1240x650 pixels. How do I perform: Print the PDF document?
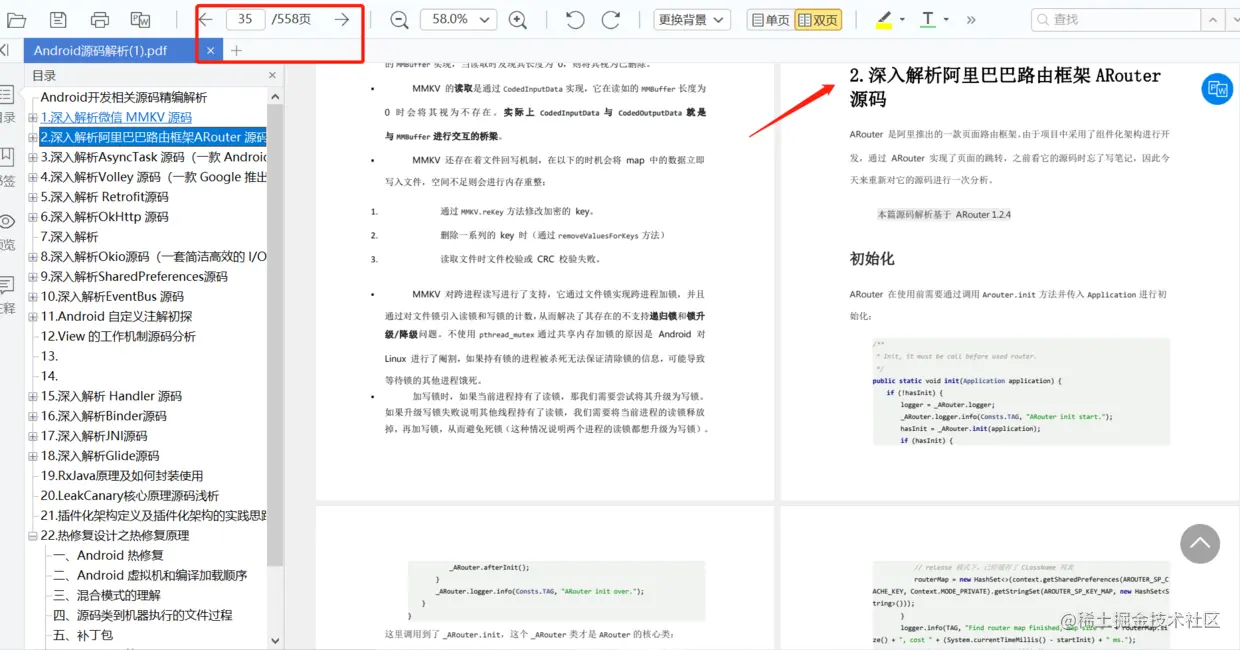100,19
